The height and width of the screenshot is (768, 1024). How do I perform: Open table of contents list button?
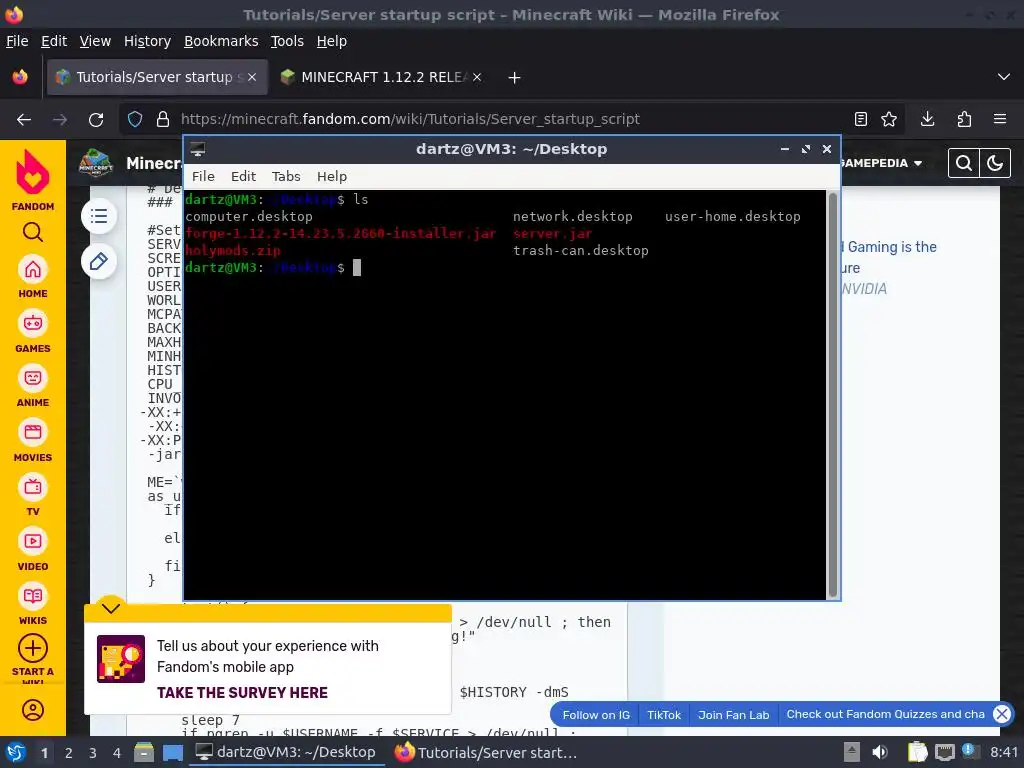tap(99, 216)
